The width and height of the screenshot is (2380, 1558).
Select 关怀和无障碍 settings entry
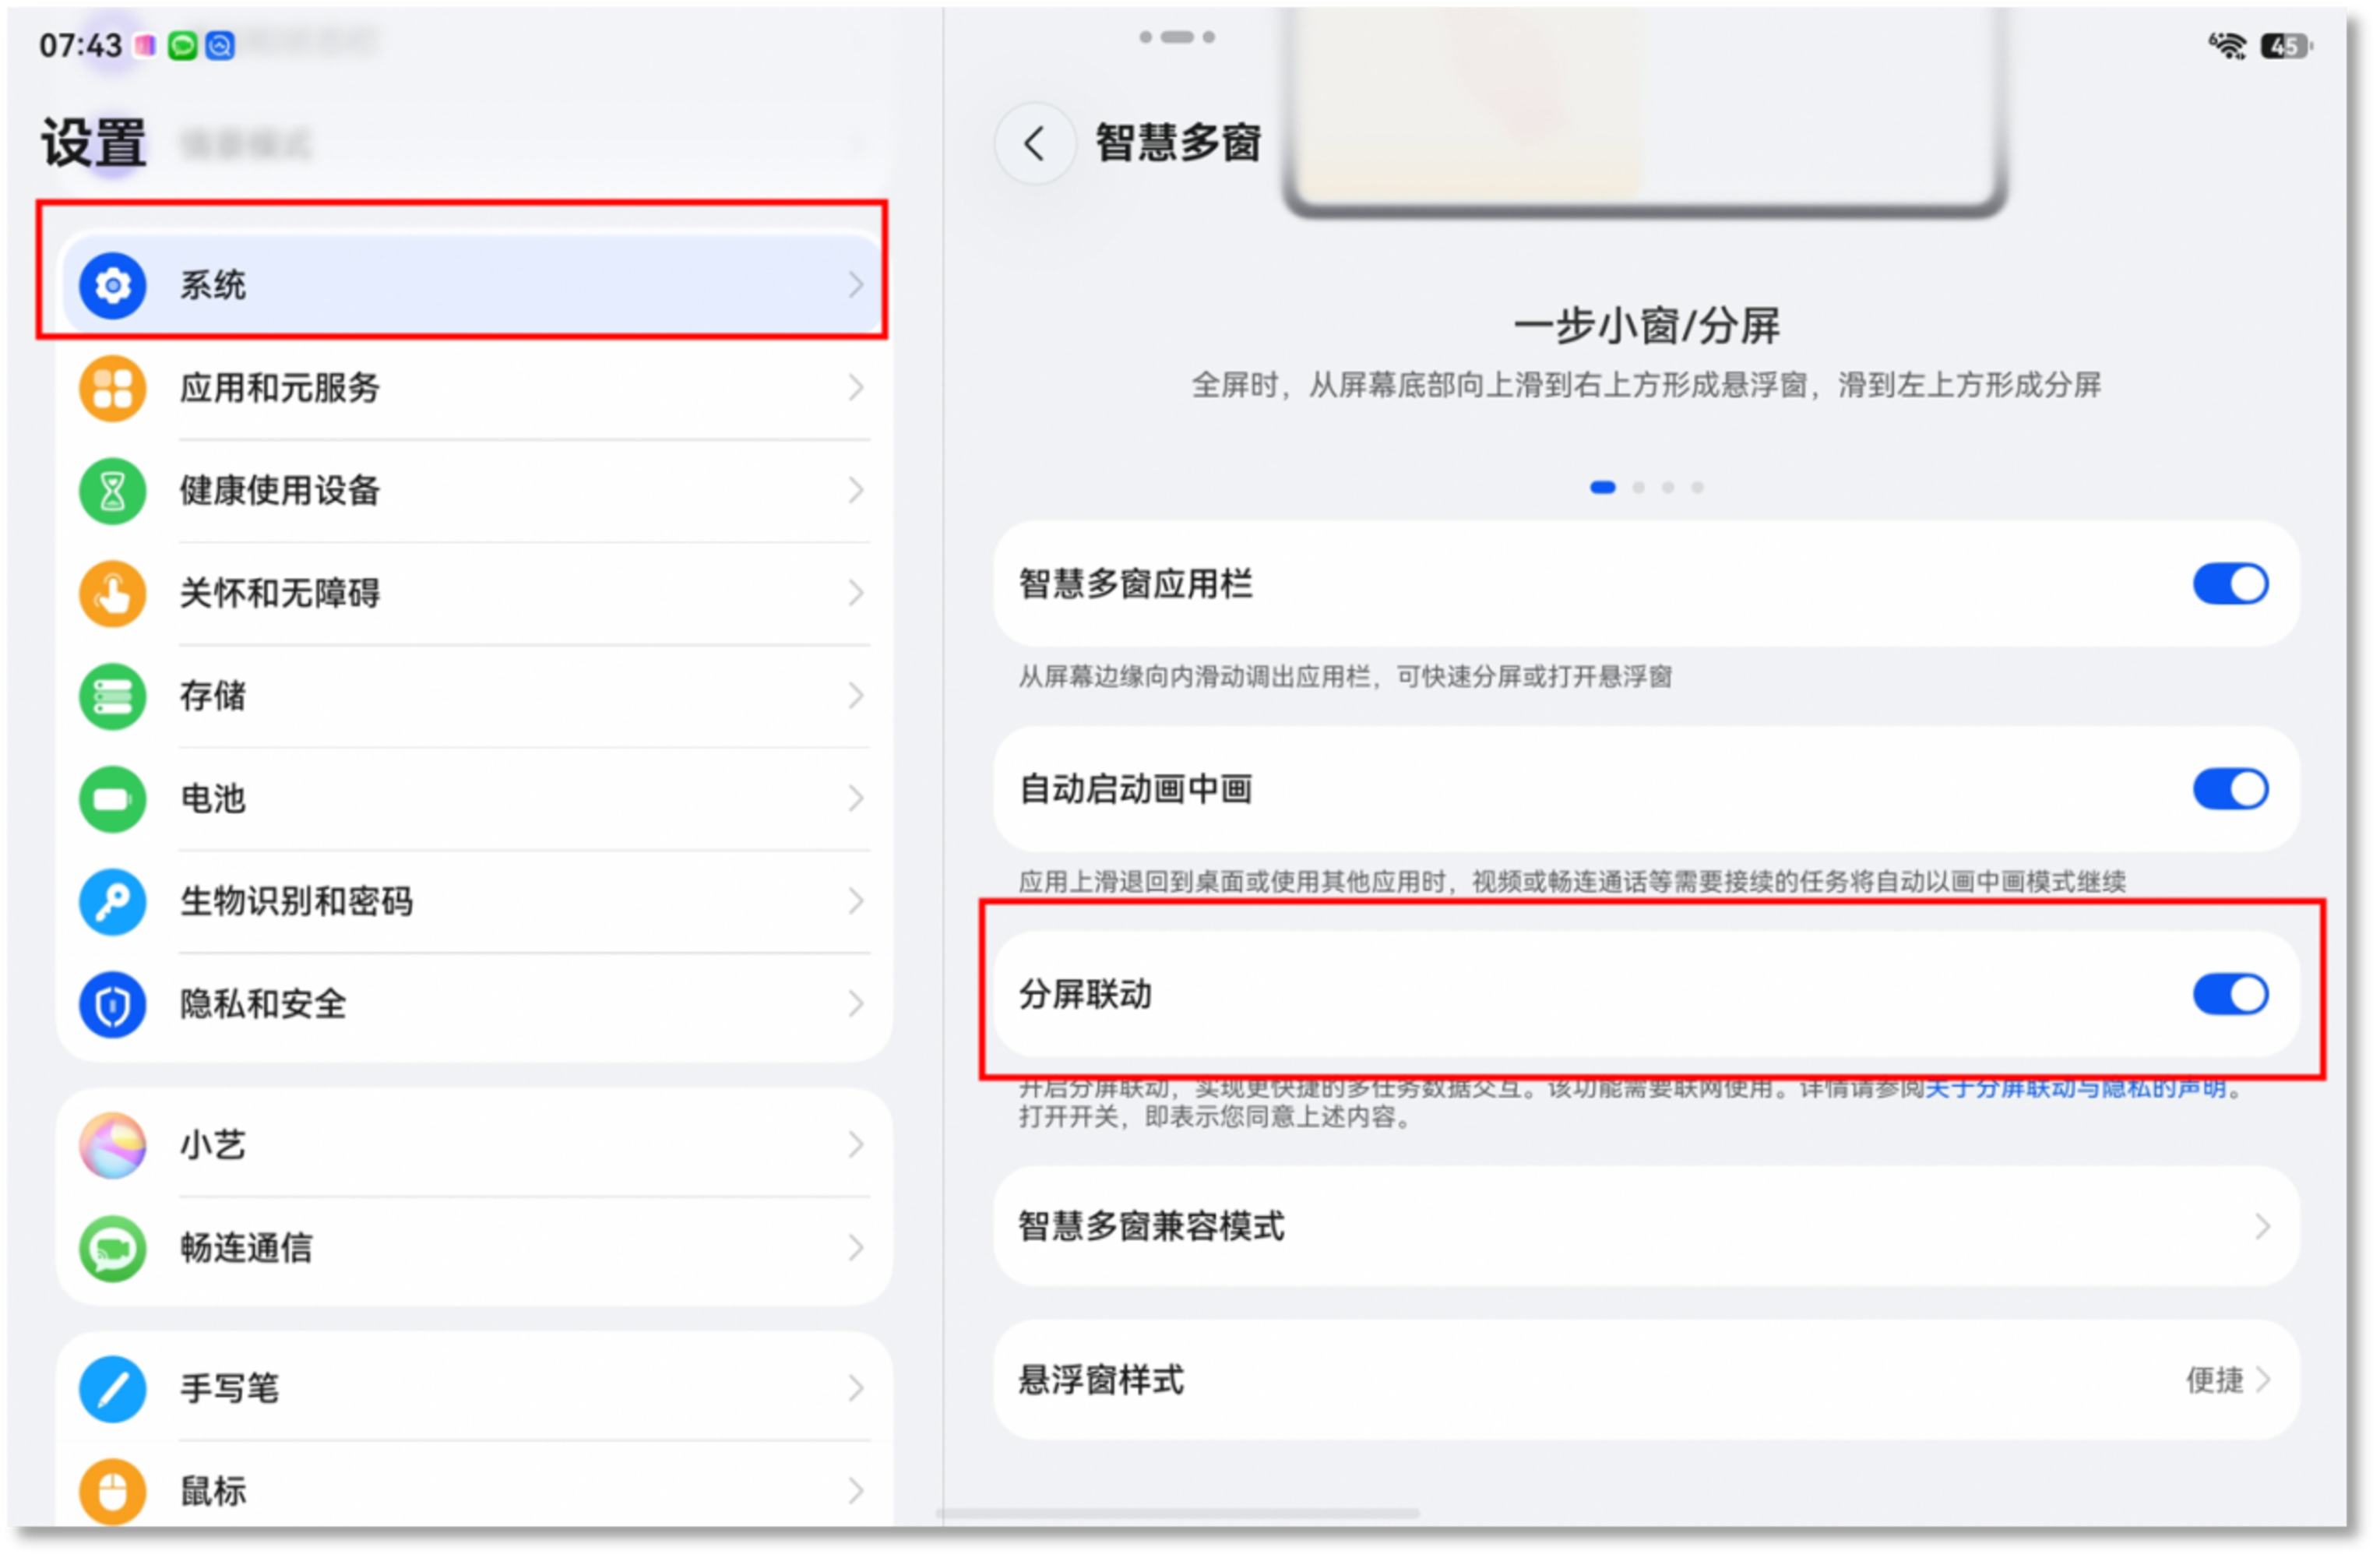(475, 595)
